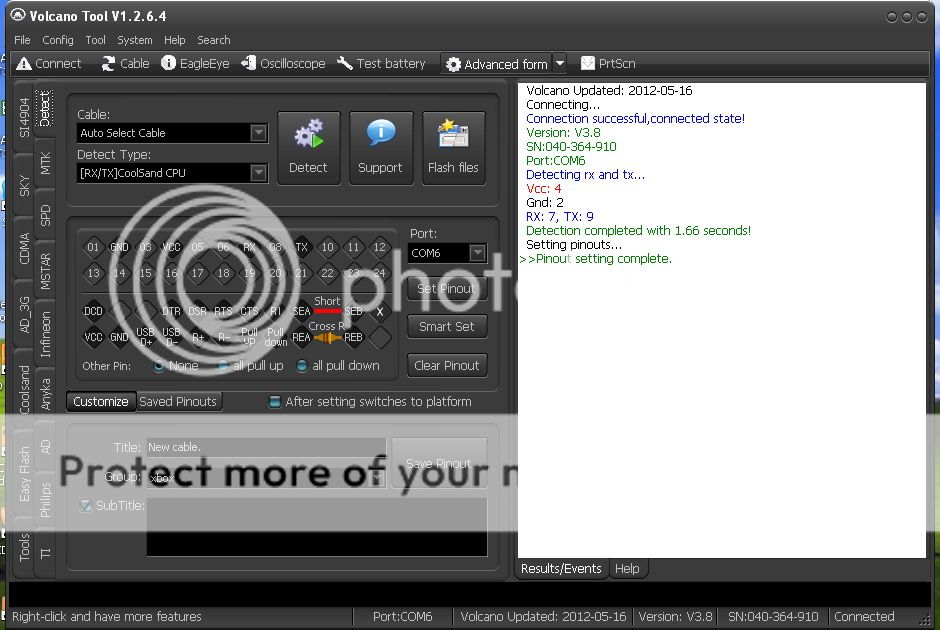
Task: Expand the Cable dropdown
Action: 258,133
